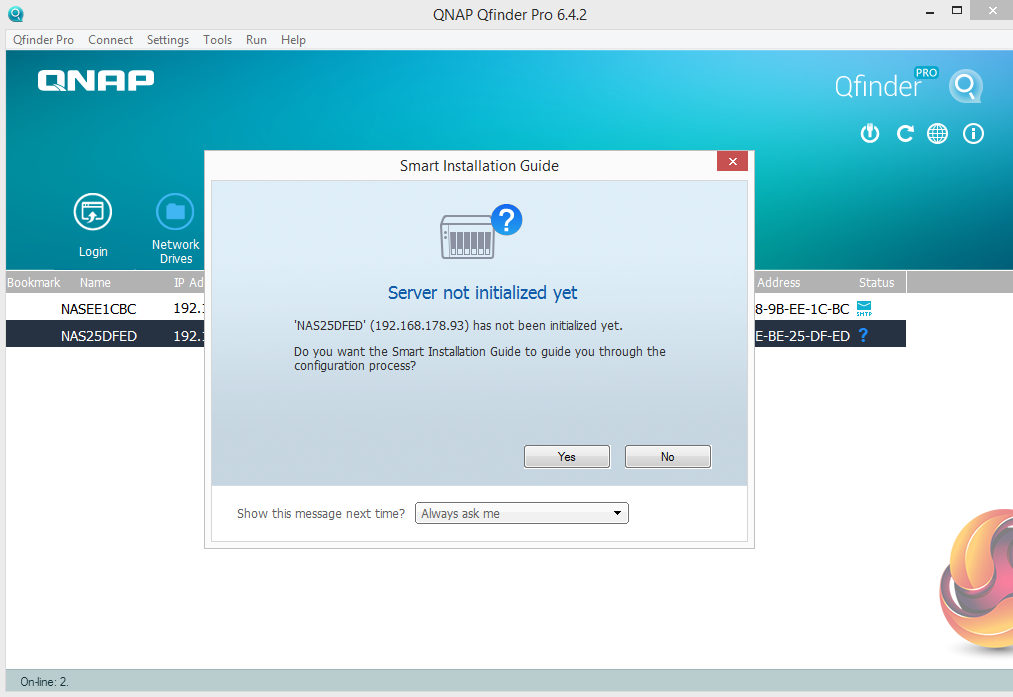Screen dimensions: 1013x697
Task: Minimize the Qfinder Pro window
Action: 930,12
